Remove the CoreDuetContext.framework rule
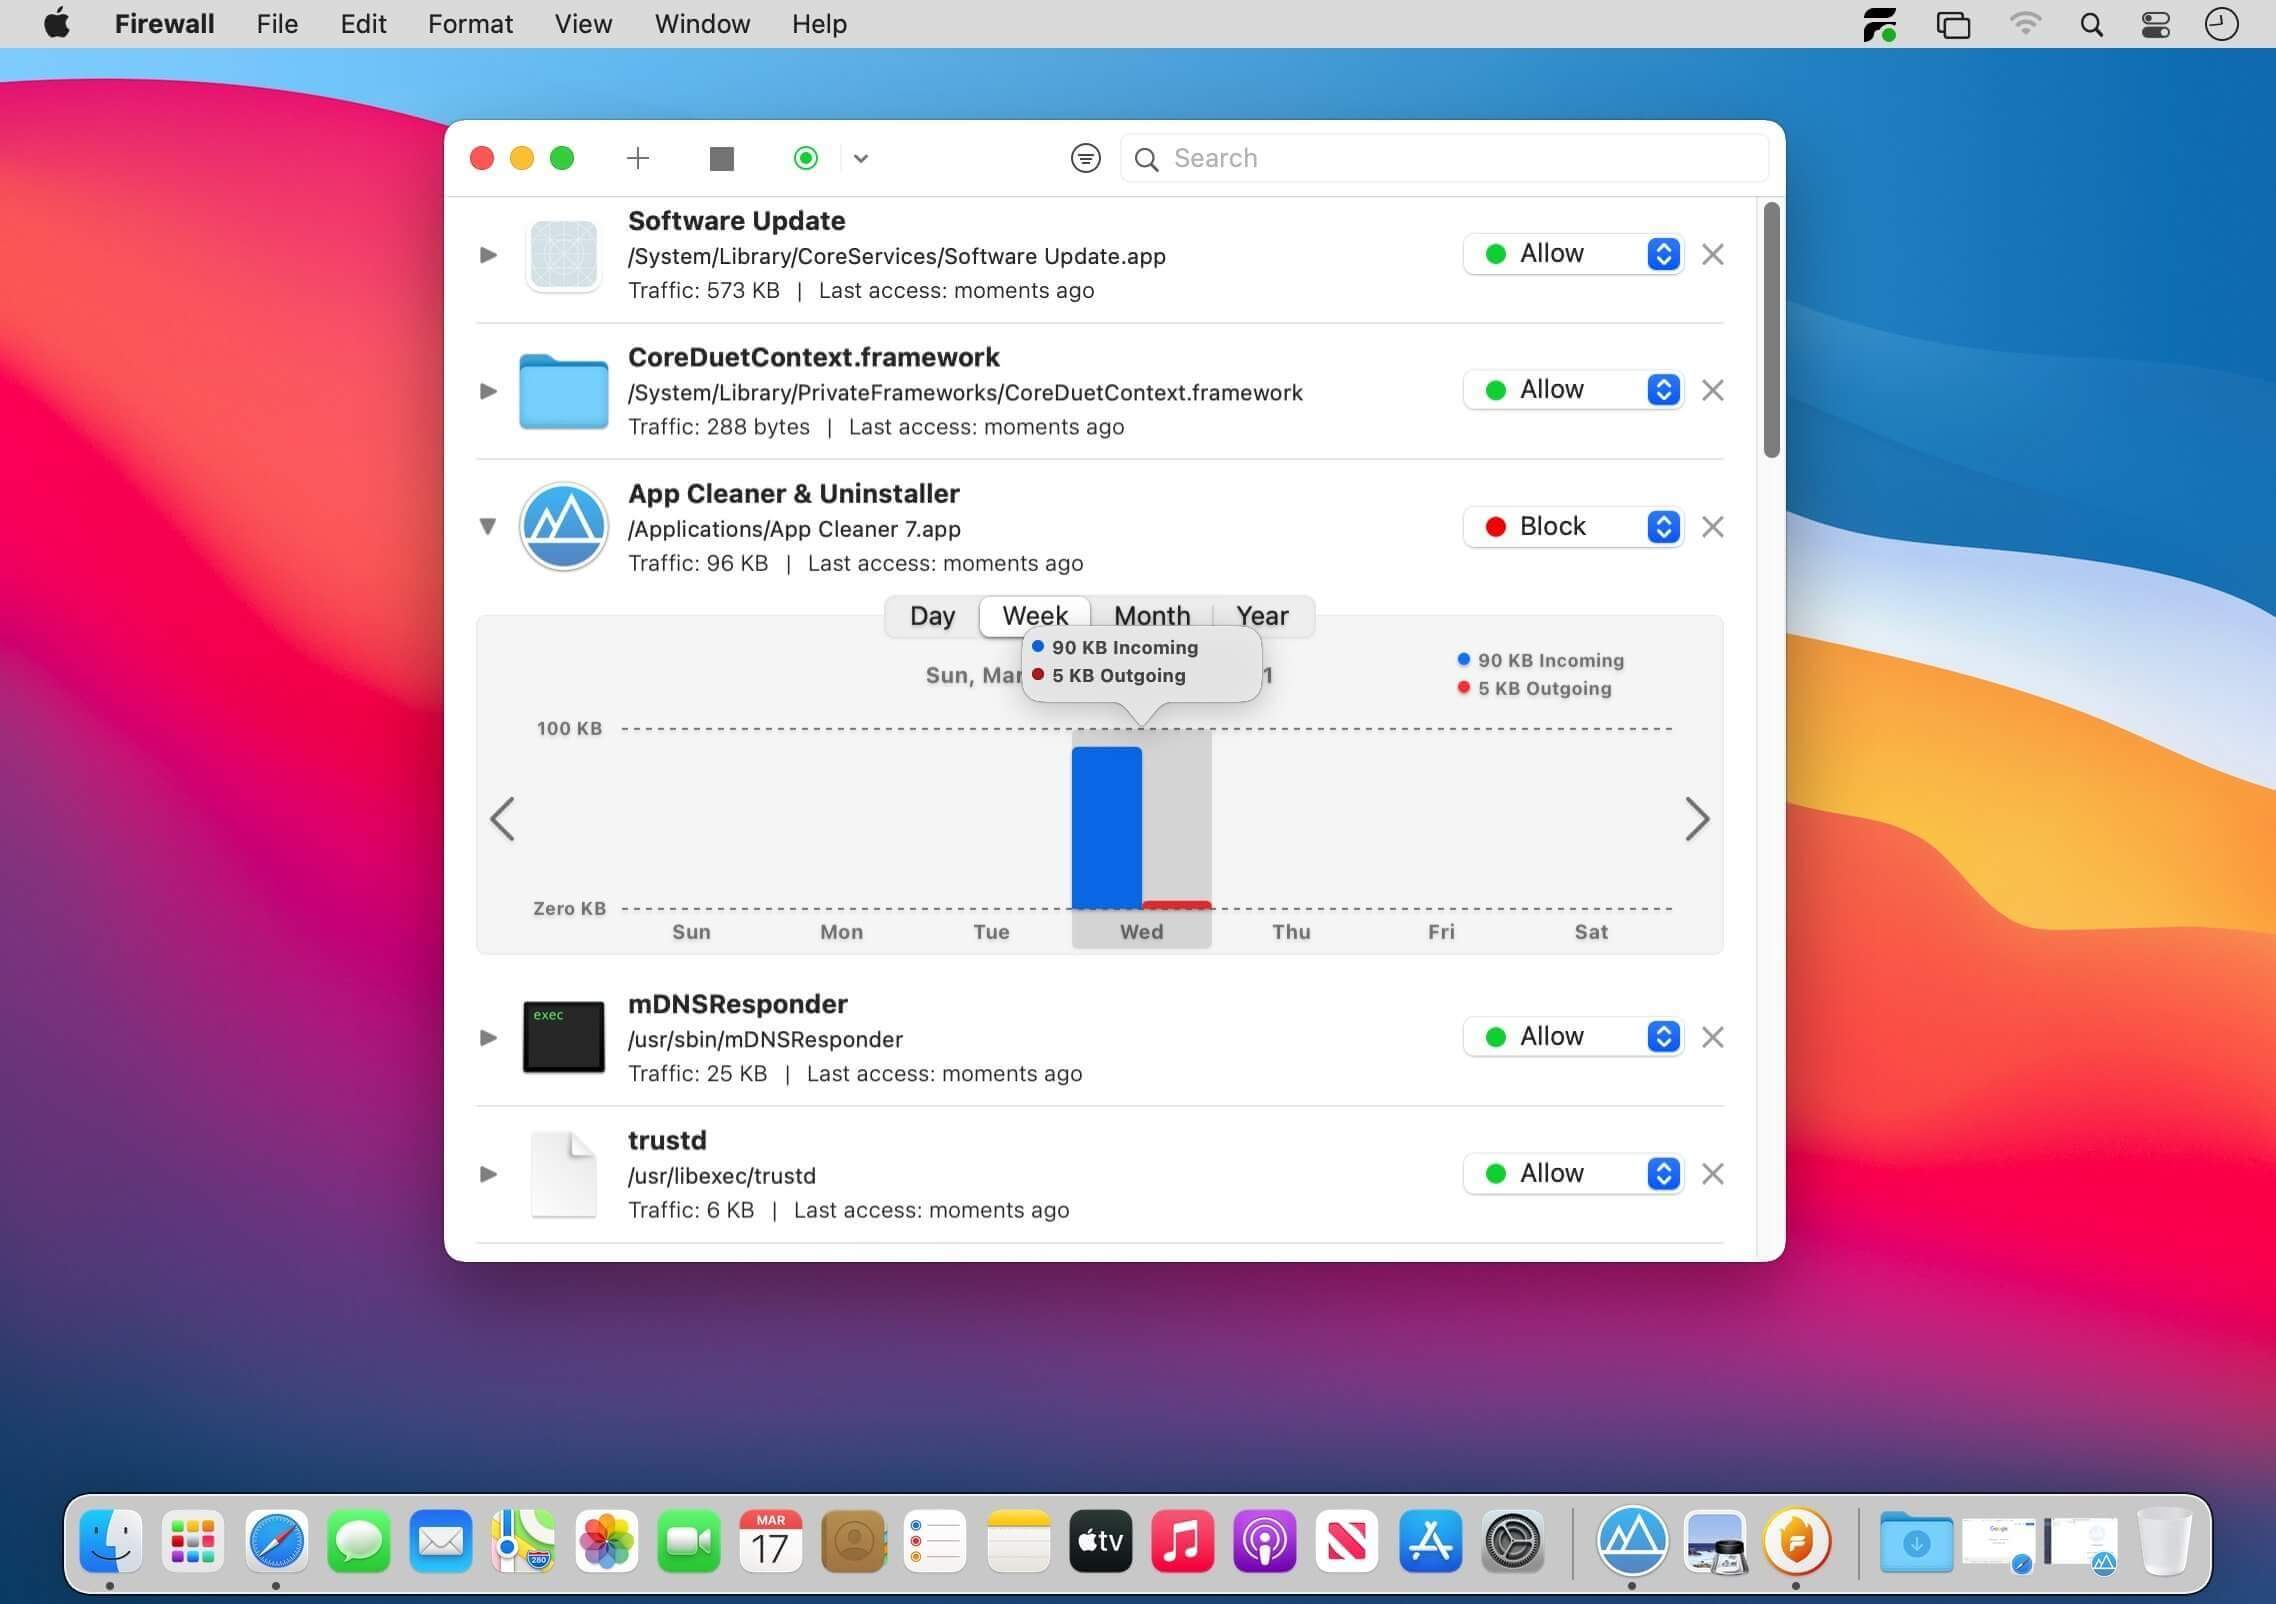Image resolution: width=2276 pixels, height=1604 pixels. click(1712, 390)
